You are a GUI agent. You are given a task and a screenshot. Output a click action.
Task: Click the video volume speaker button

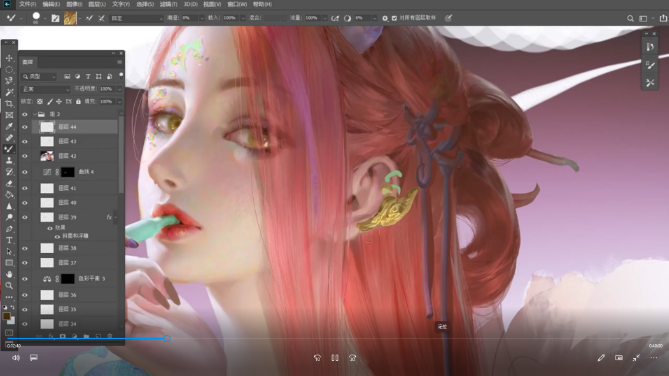[16, 358]
